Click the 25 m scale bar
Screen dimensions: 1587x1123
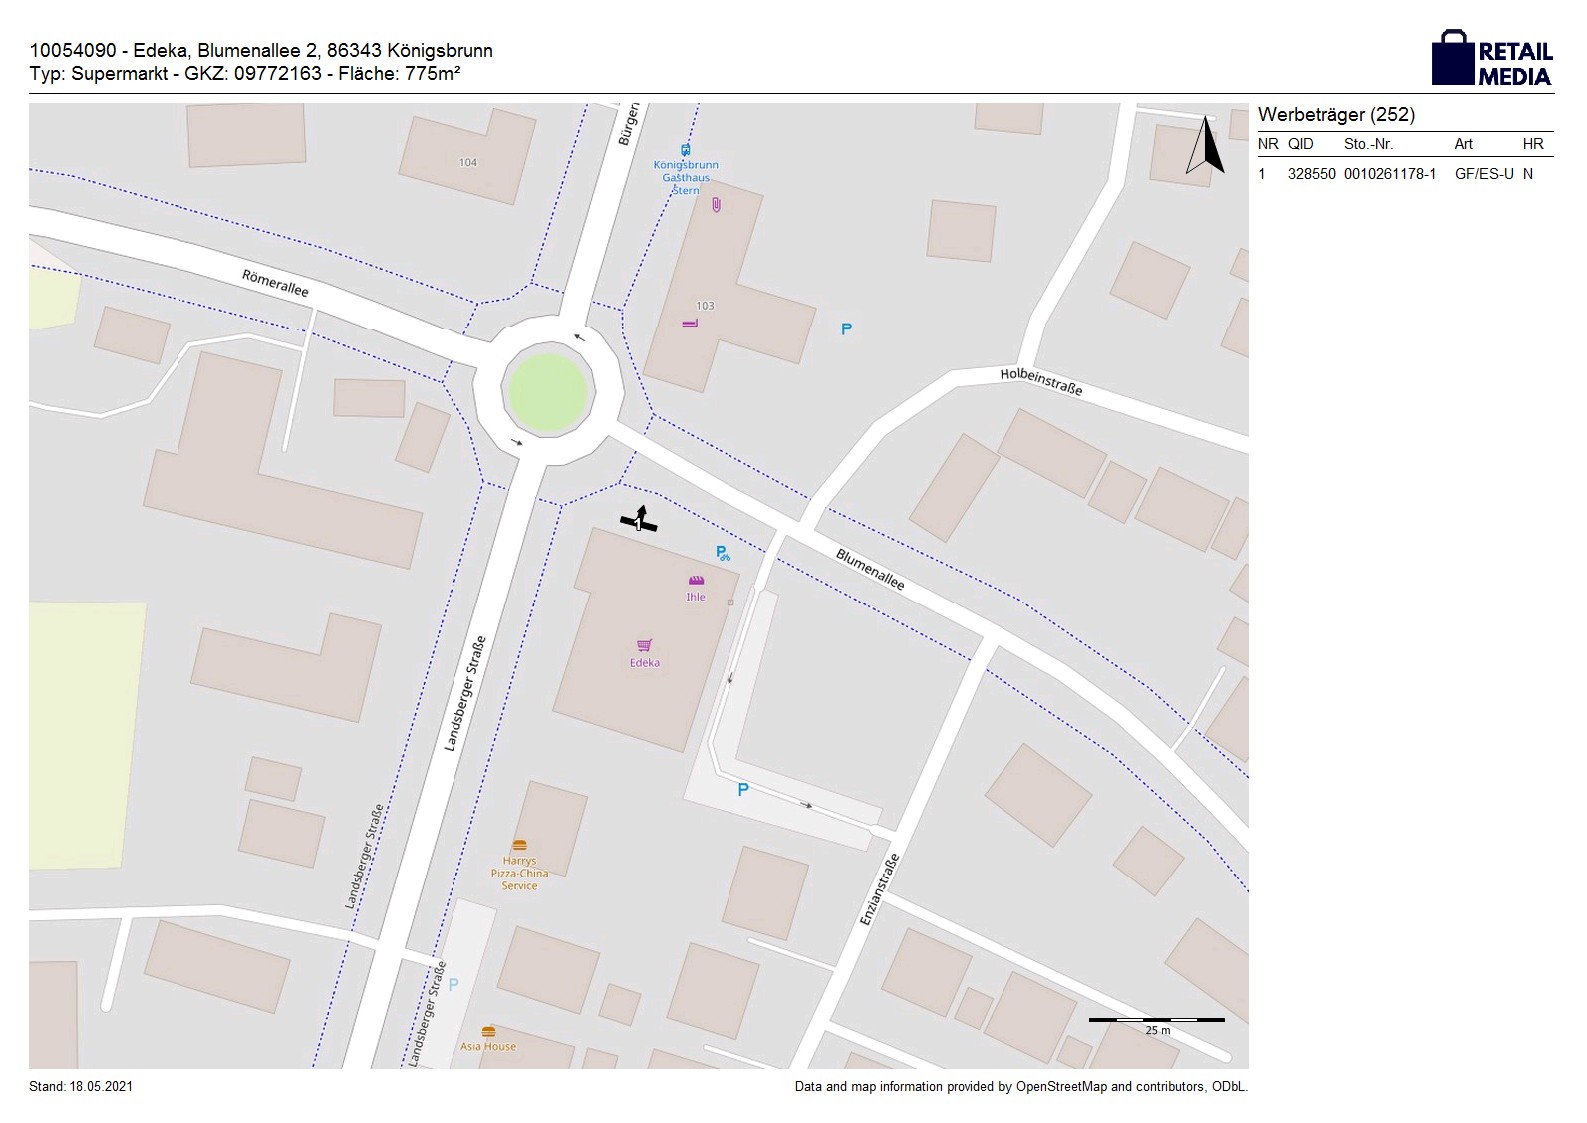click(1156, 1021)
